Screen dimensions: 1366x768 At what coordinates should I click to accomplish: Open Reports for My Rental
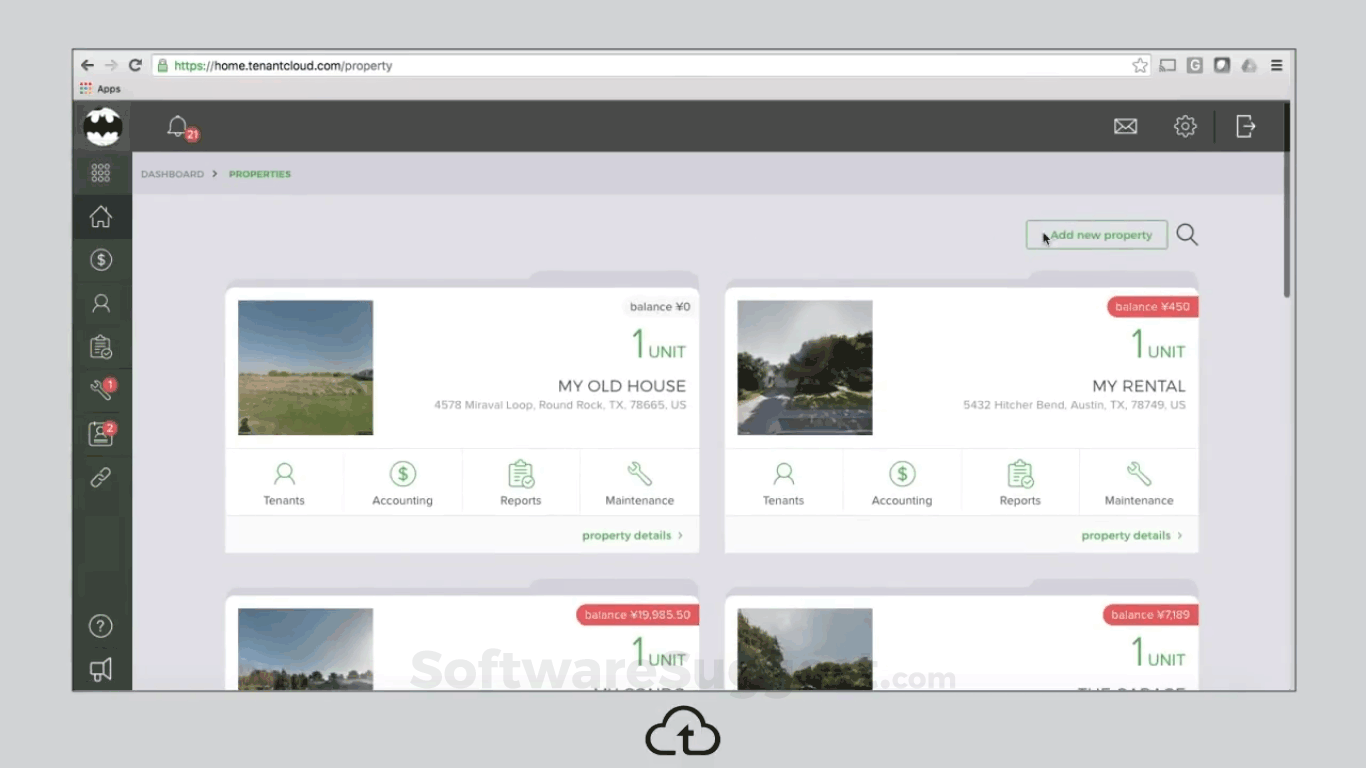(1020, 483)
